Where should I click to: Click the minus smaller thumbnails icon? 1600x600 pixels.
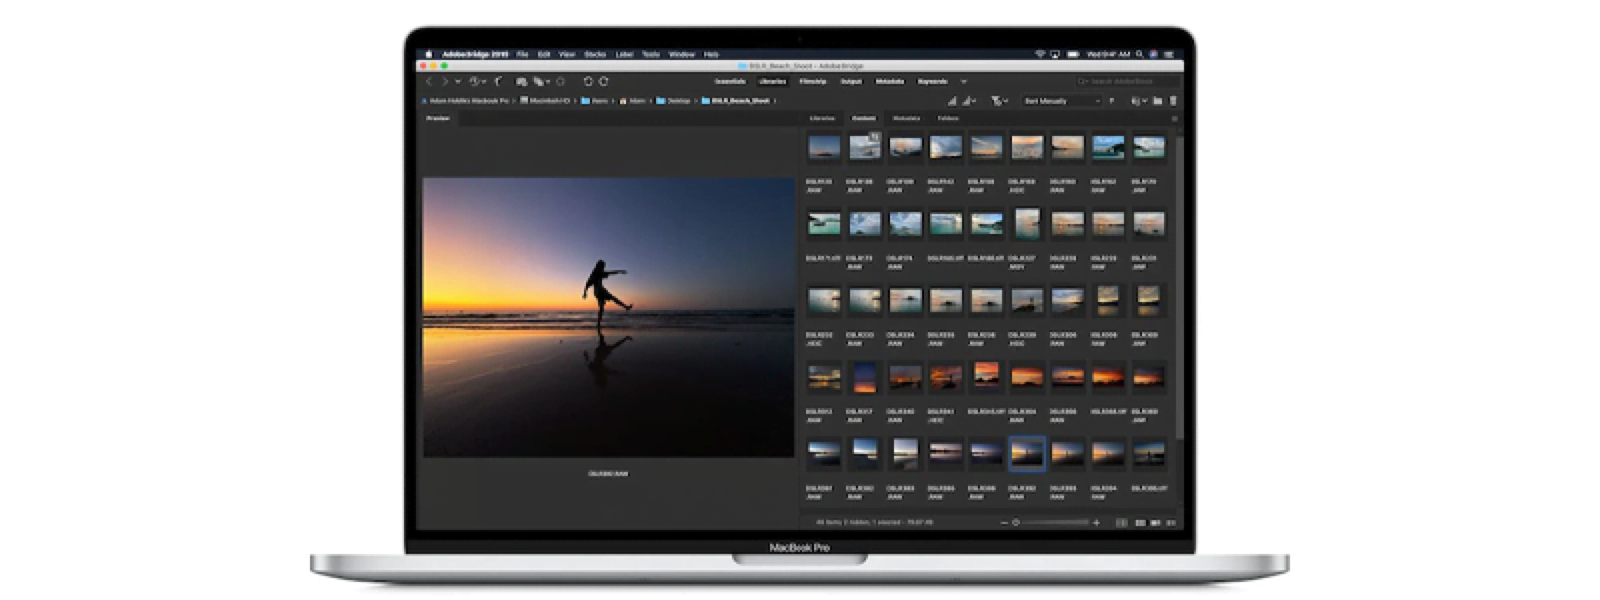coord(1004,522)
